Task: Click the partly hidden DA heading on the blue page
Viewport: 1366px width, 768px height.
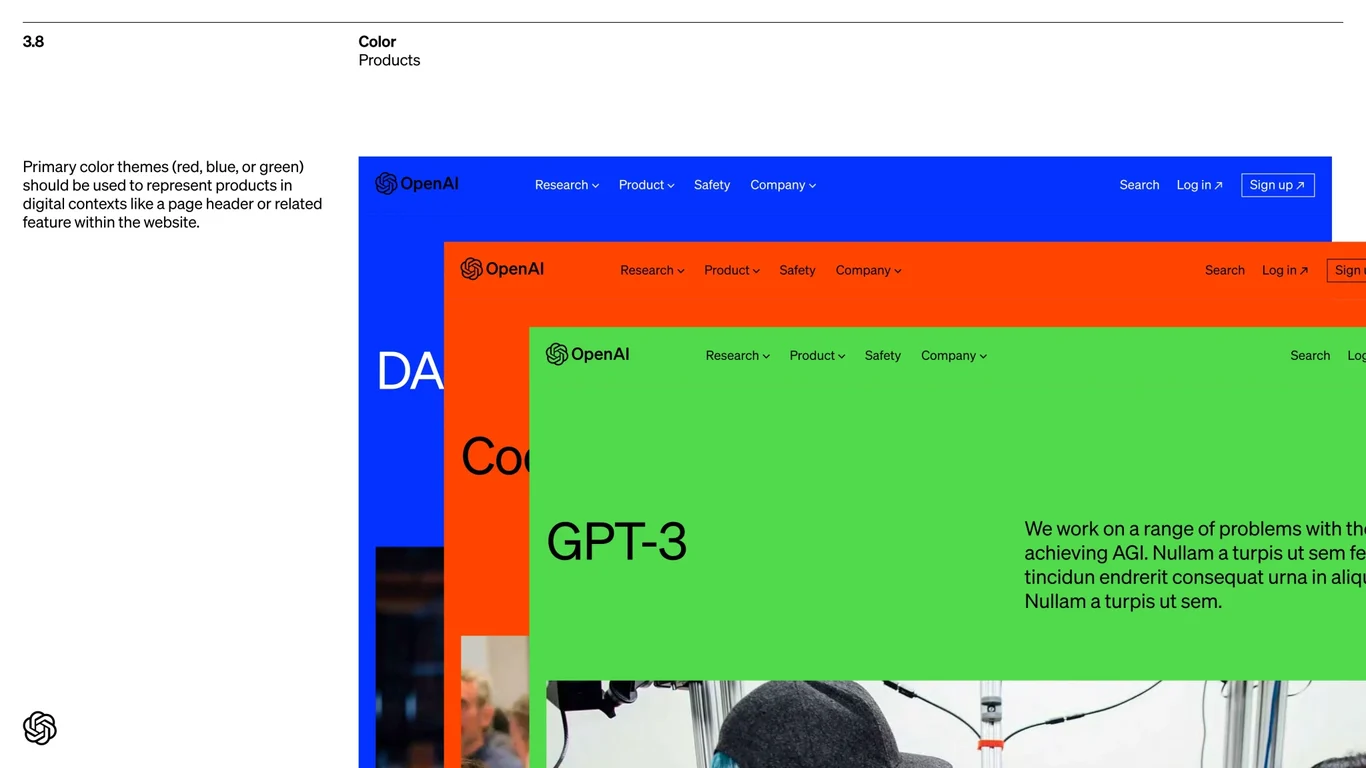Action: point(410,372)
